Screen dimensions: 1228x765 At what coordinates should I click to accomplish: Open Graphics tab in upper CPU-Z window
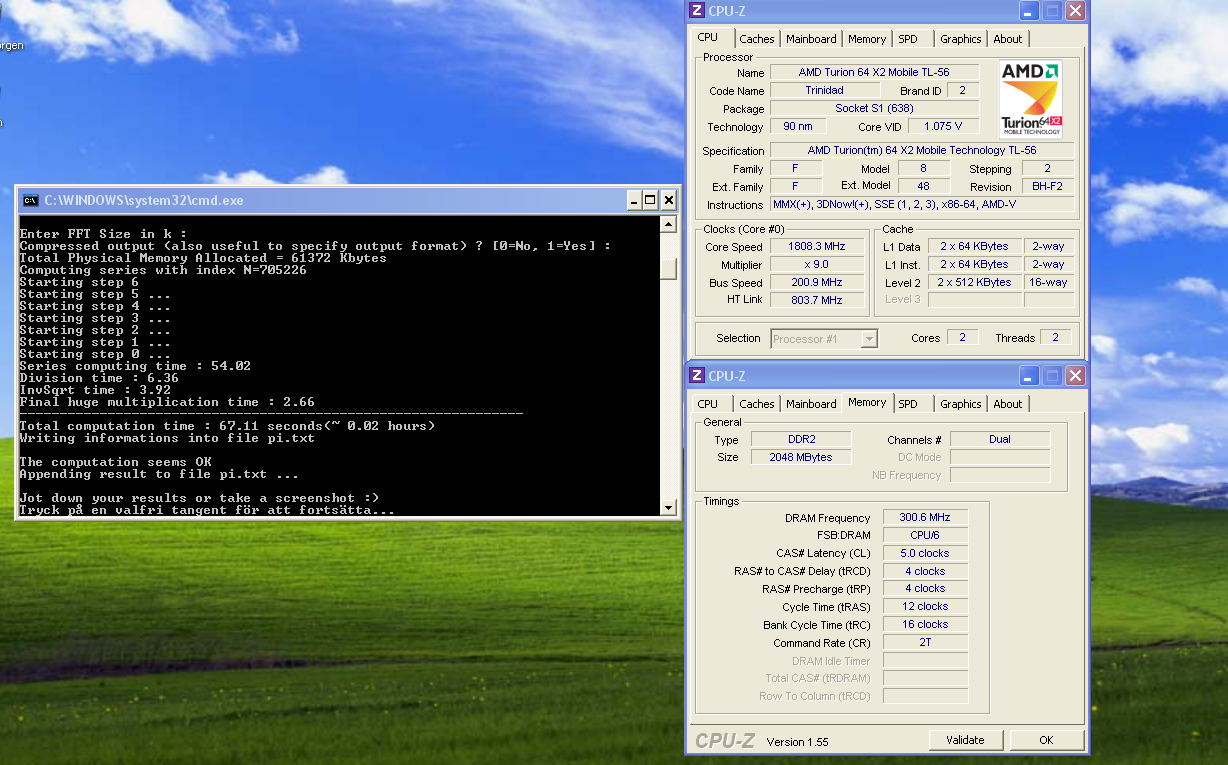[x=961, y=39]
